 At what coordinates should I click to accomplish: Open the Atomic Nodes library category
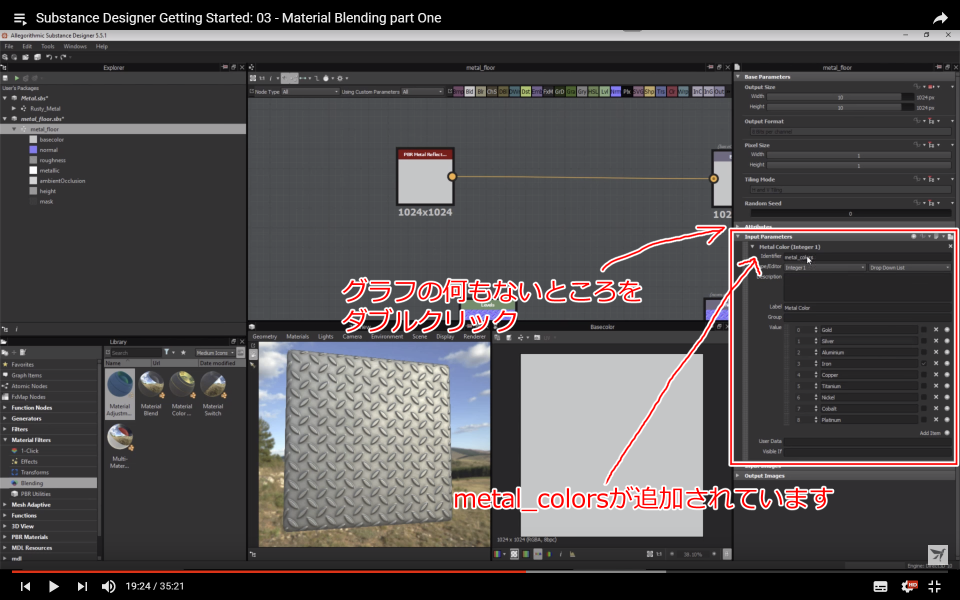29,386
